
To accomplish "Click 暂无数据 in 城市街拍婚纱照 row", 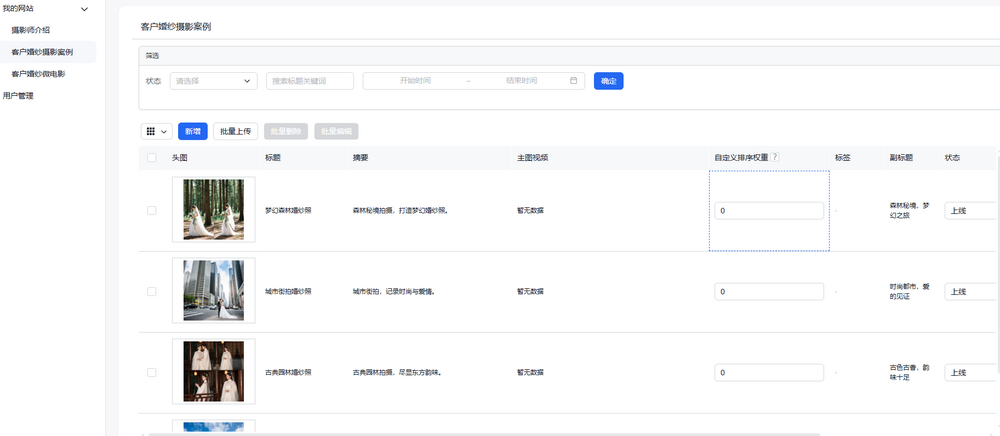I will 531,291.
